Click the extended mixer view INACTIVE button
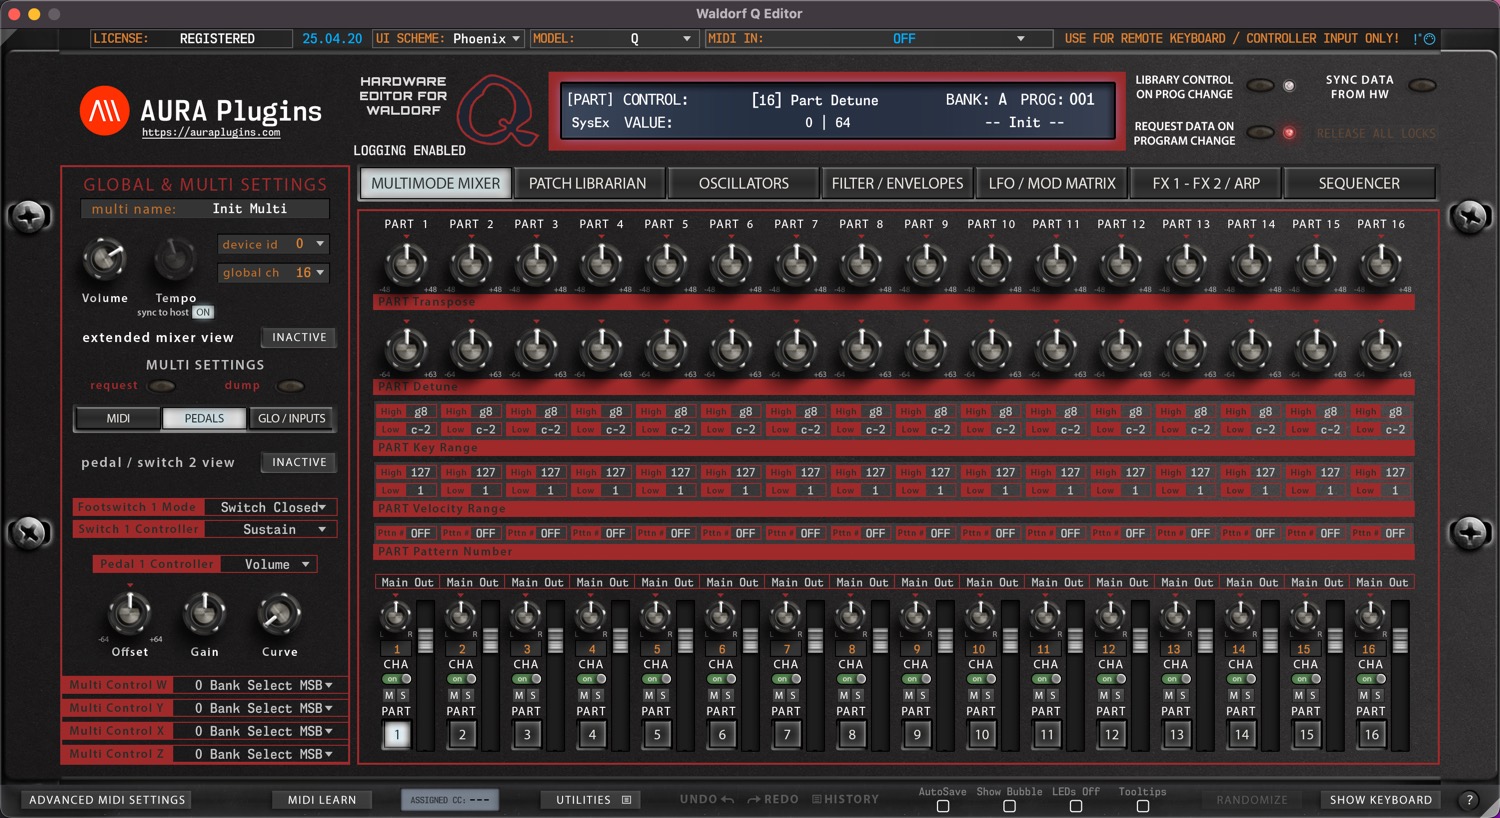Screen dimensions: 1500x818 tap(299, 338)
